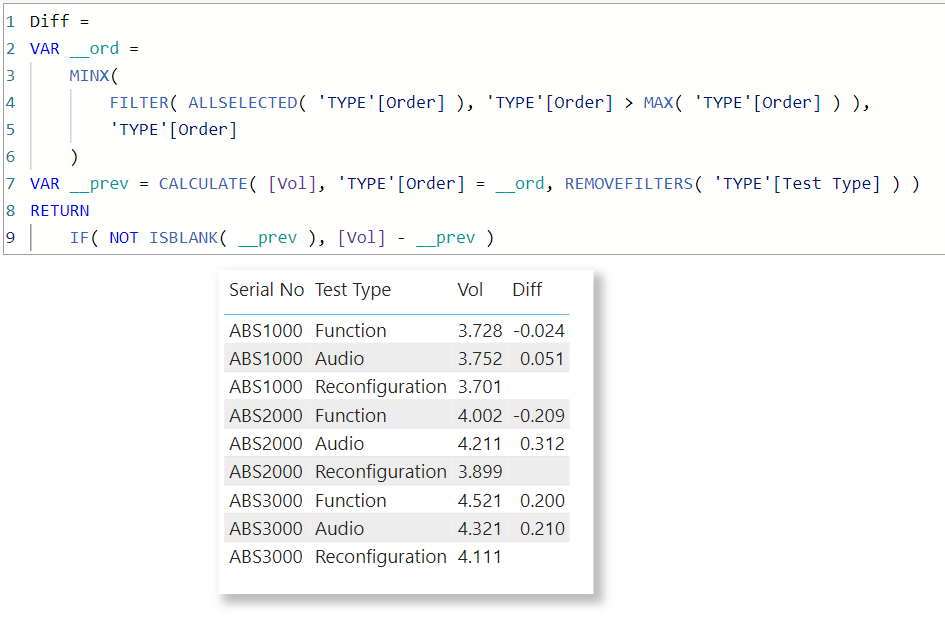This screenshot has width=945, height=621.
Task: Select Diff value 0.051
Action: point(542,359)
